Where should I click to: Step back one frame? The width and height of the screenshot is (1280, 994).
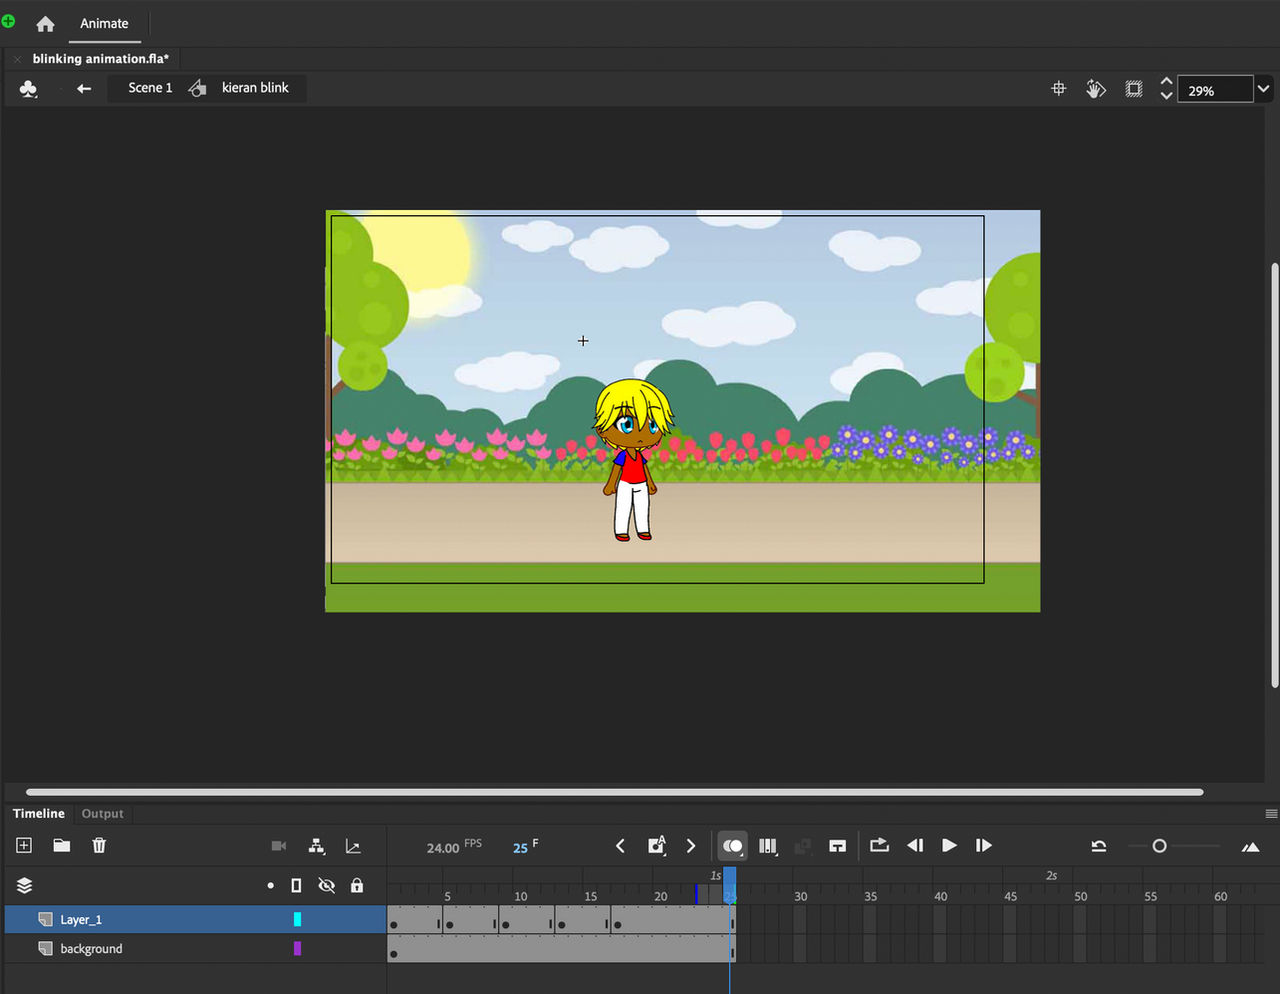pos(915,846)
